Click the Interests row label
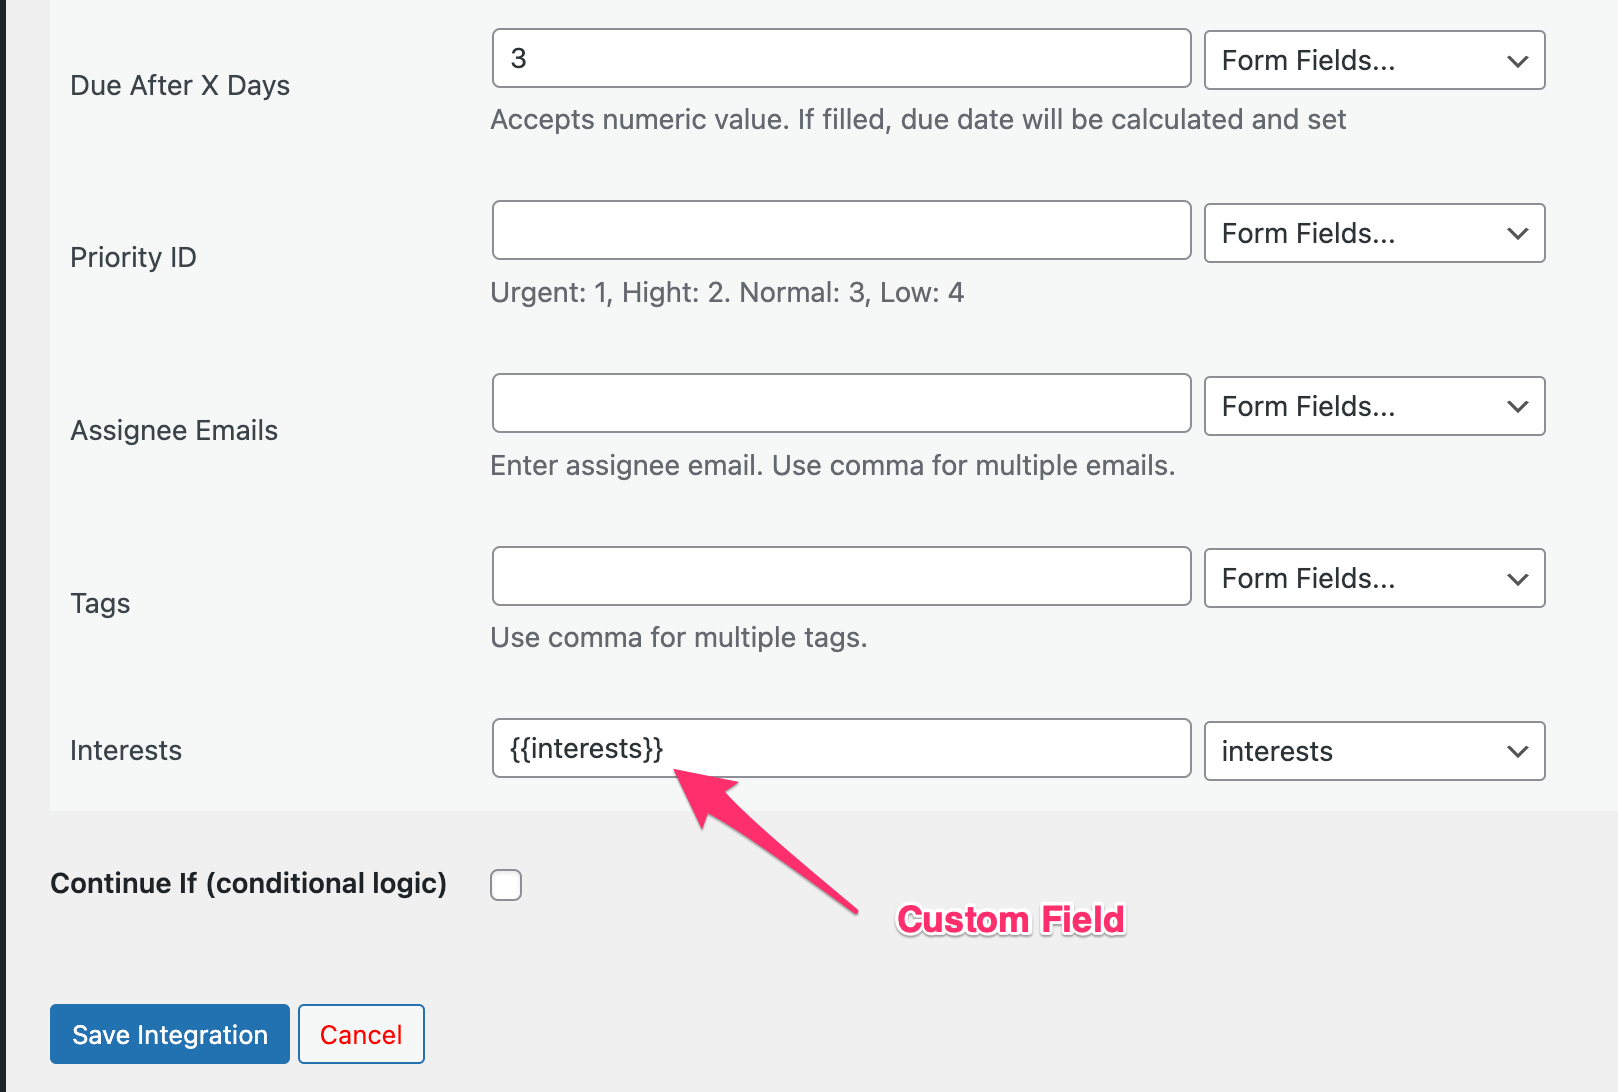Image resolution: width=1618 pixels, height=1092 pixels. pos(125,750)
